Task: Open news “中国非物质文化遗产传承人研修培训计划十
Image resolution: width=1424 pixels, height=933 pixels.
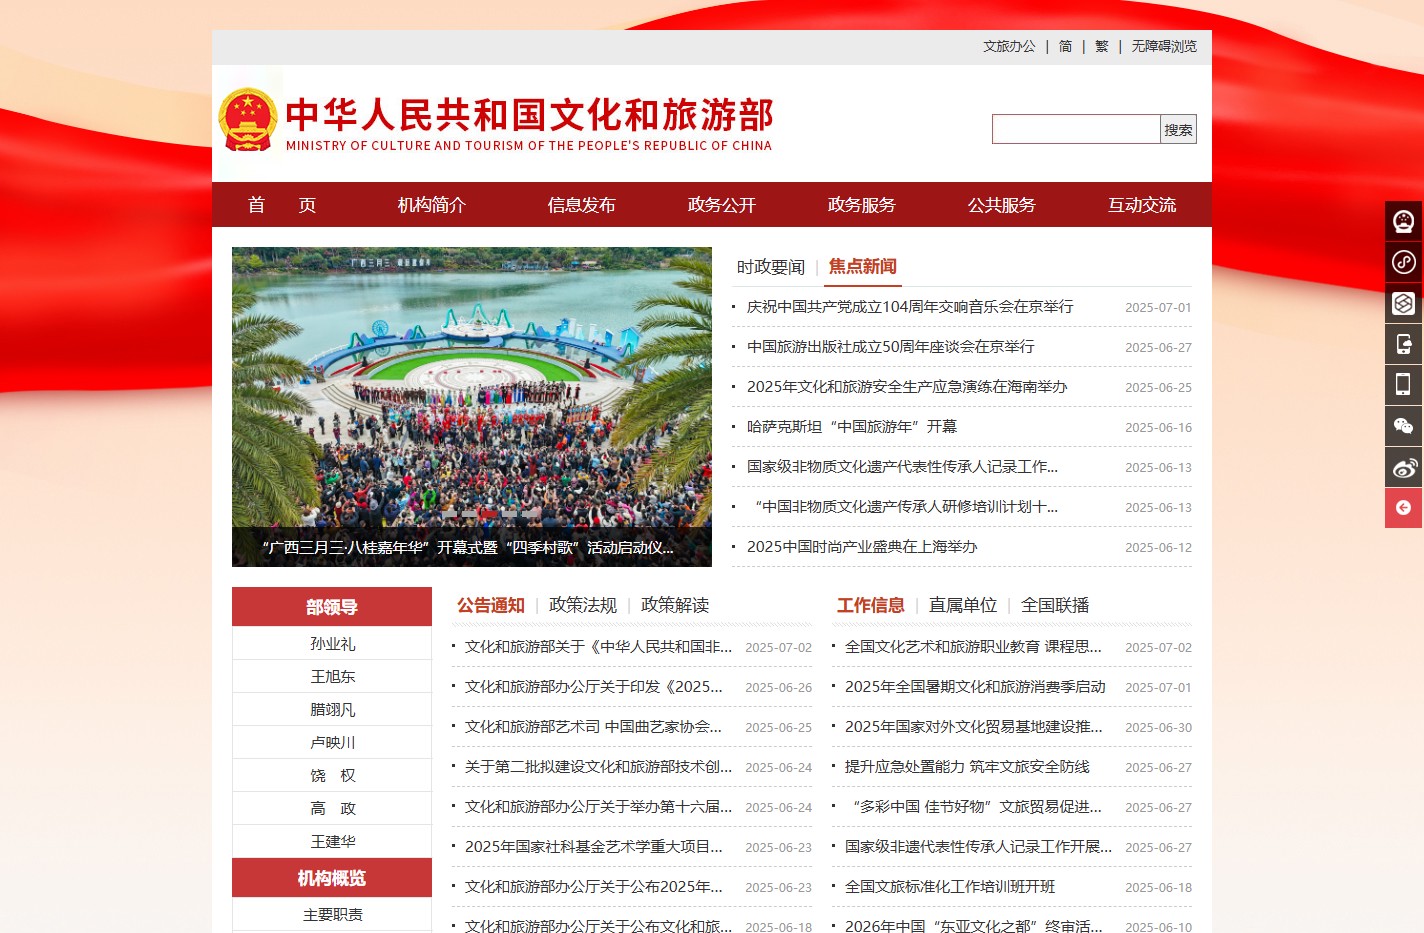Action: (906, 507)
